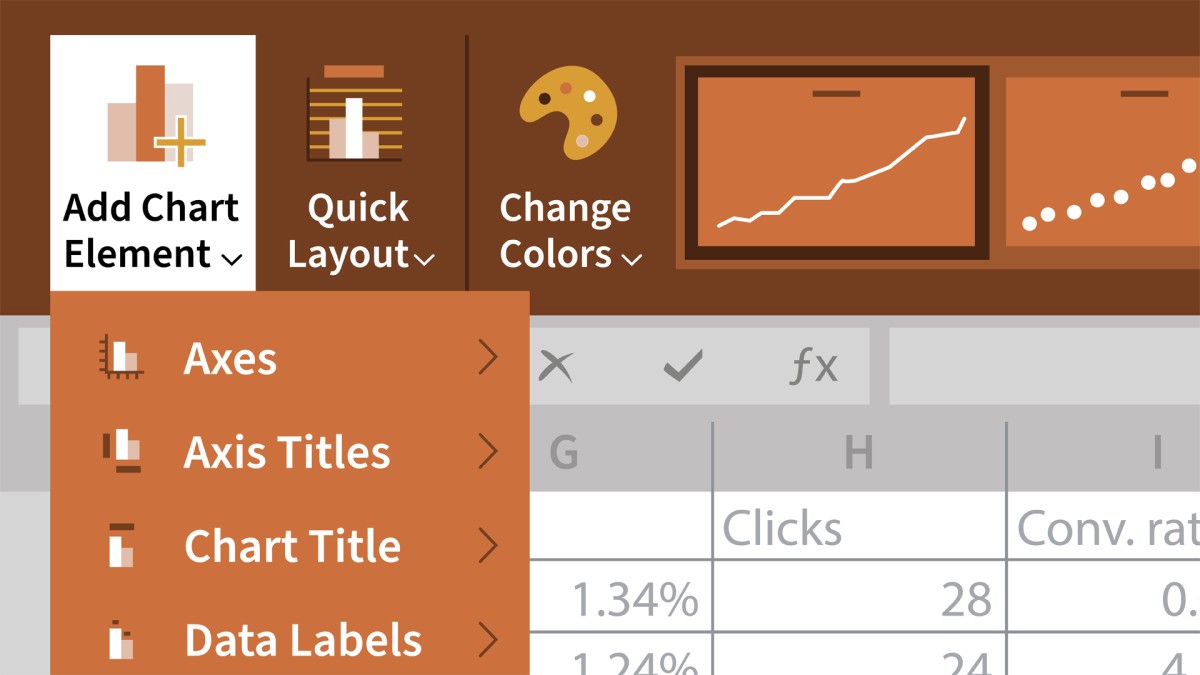The height and width of the screenshot is (675, 1200).
Task: Click the Quick Layout icon
Action: pos(355,114)
